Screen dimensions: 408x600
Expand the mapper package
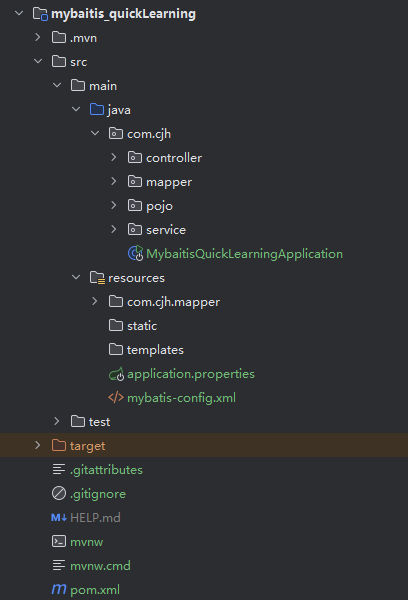click(x=114, y=181)
